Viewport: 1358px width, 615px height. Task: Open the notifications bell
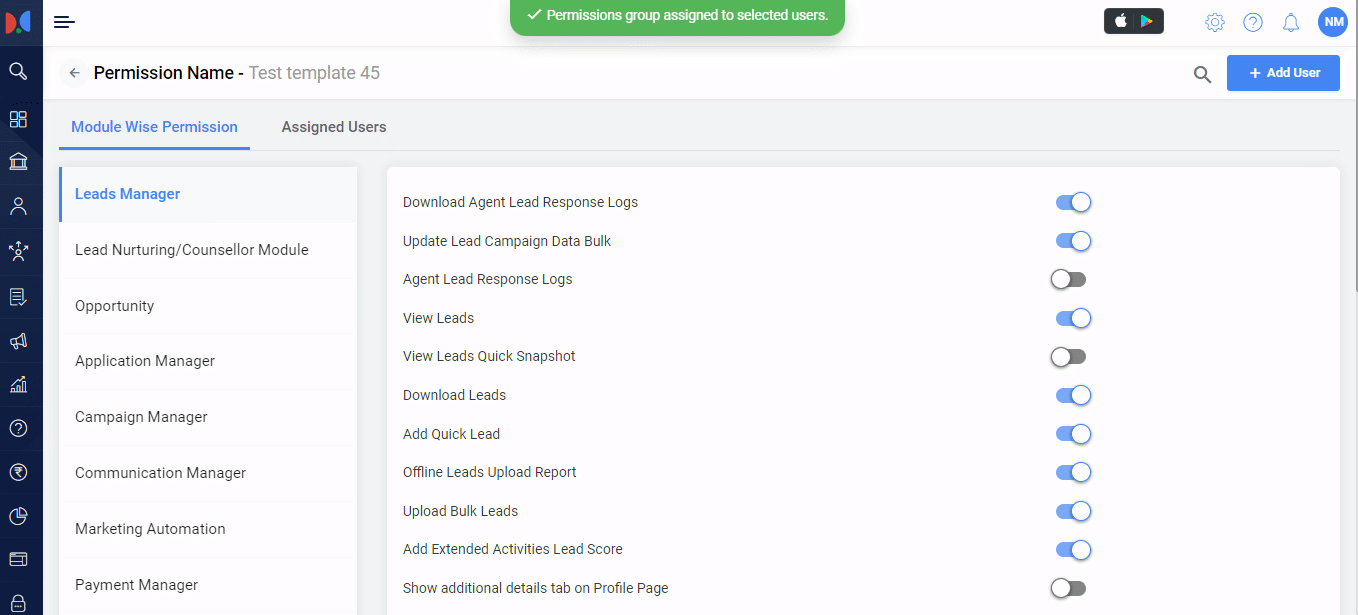[1291, 21]
